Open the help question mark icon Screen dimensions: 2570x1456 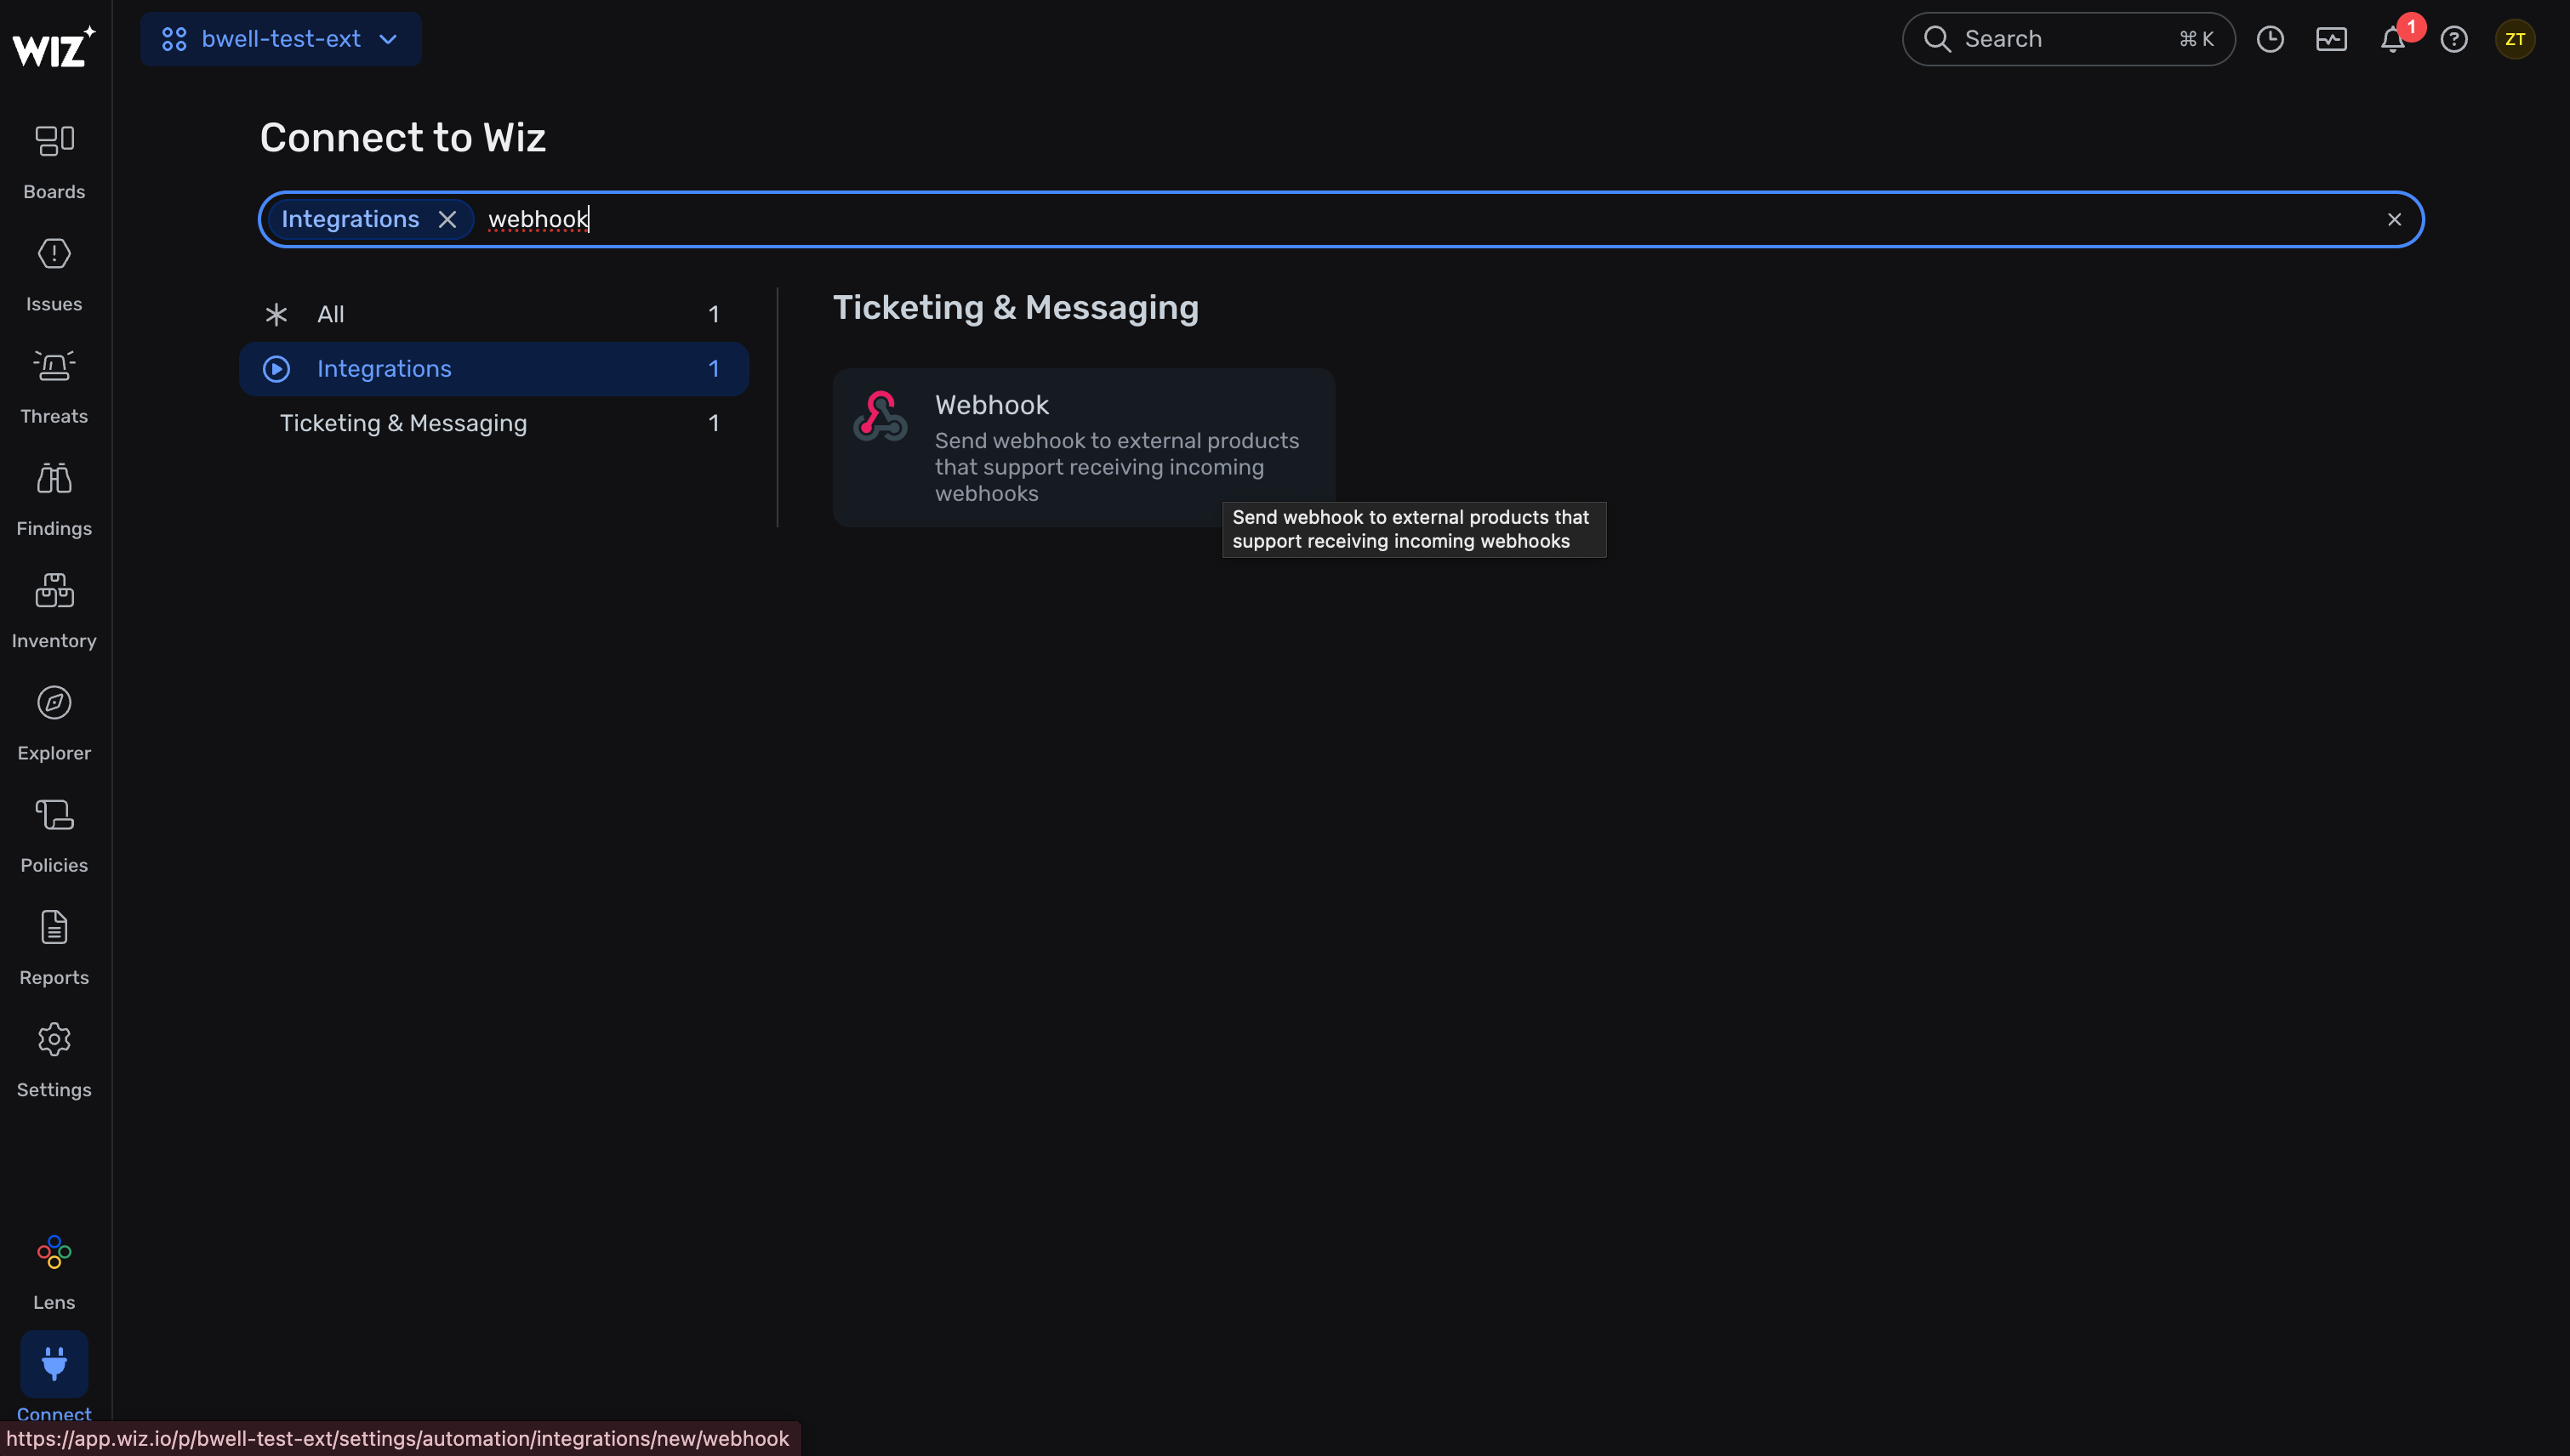point(2454,39)
